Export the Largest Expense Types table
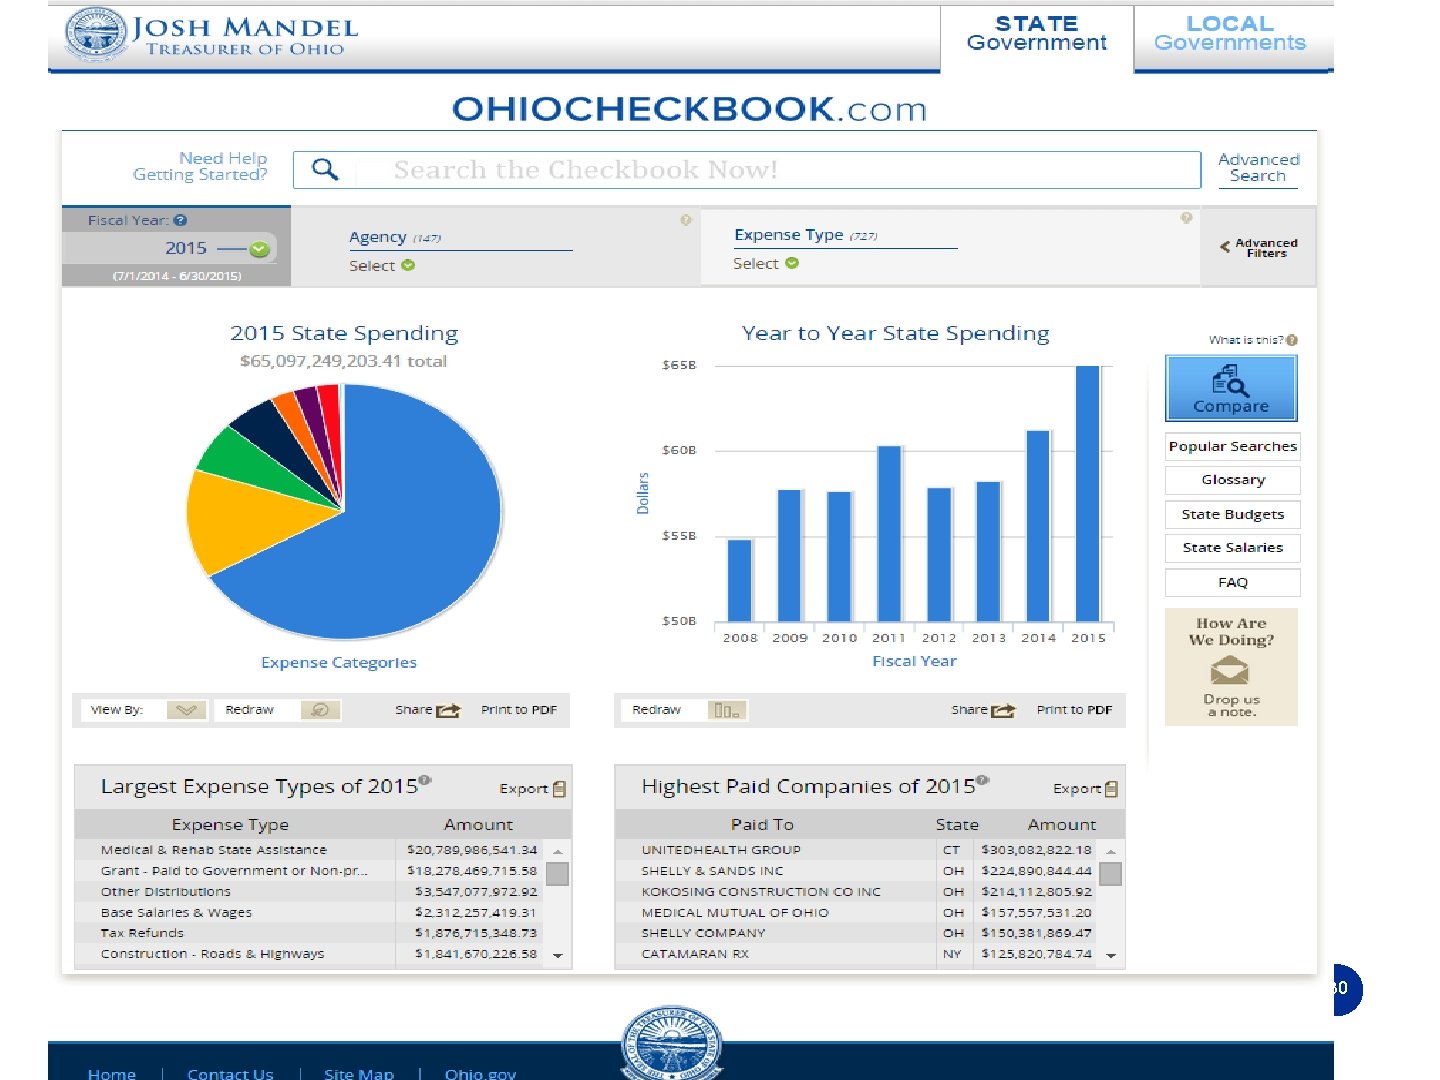 (x=533, y=789)
